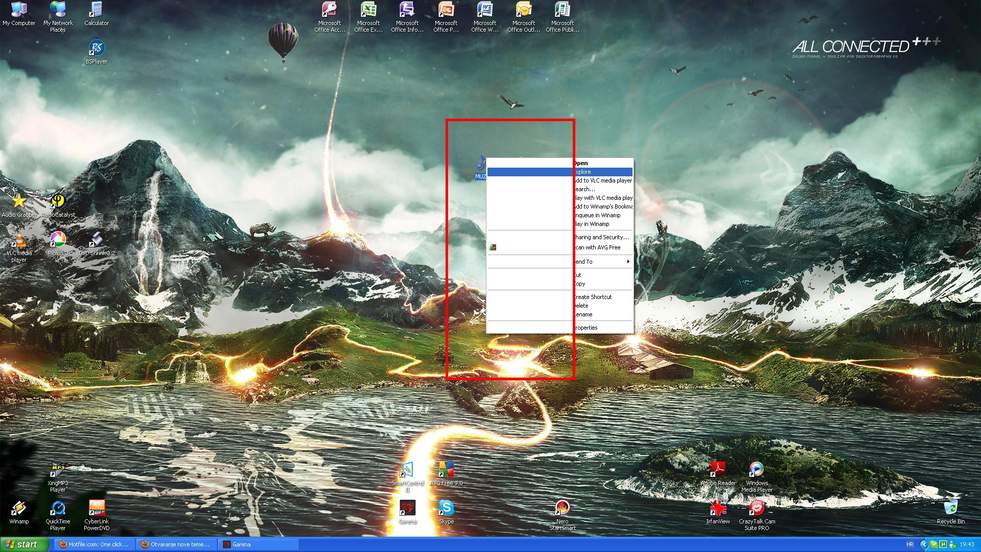Select Add to VLC media player

point(560,181)
